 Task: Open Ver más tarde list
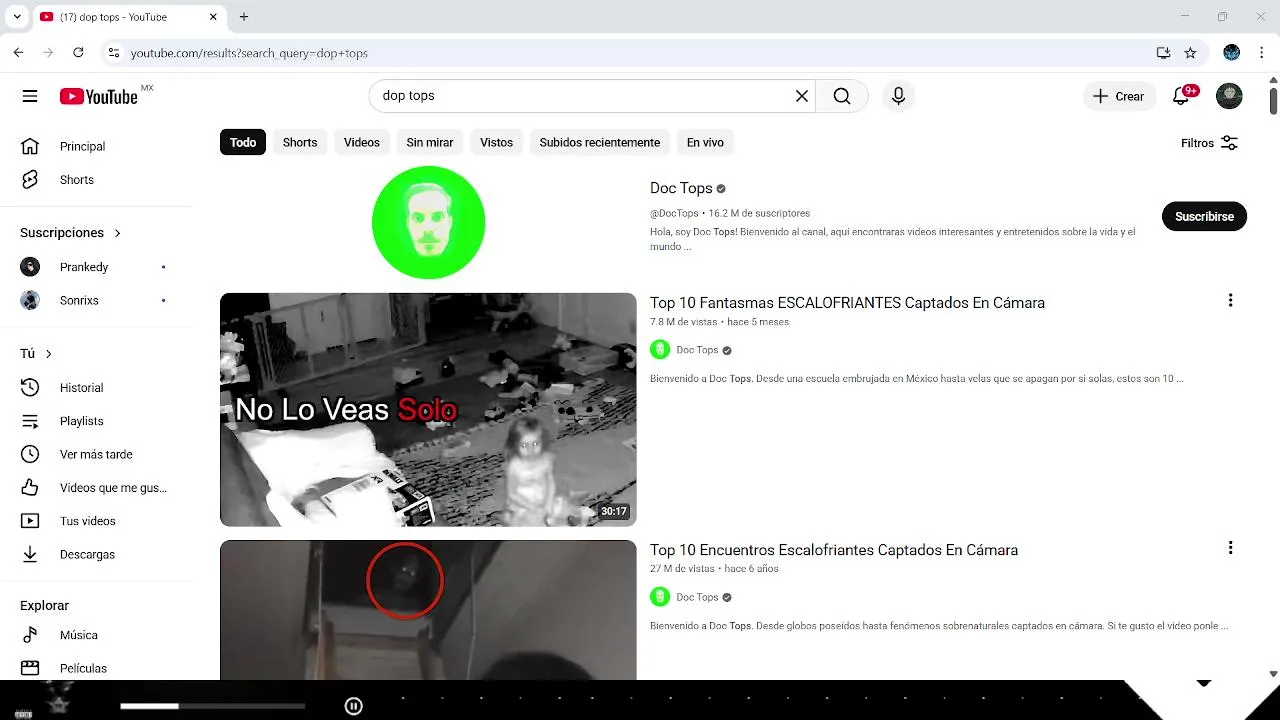pyautogui.click(x=96, y=454)
